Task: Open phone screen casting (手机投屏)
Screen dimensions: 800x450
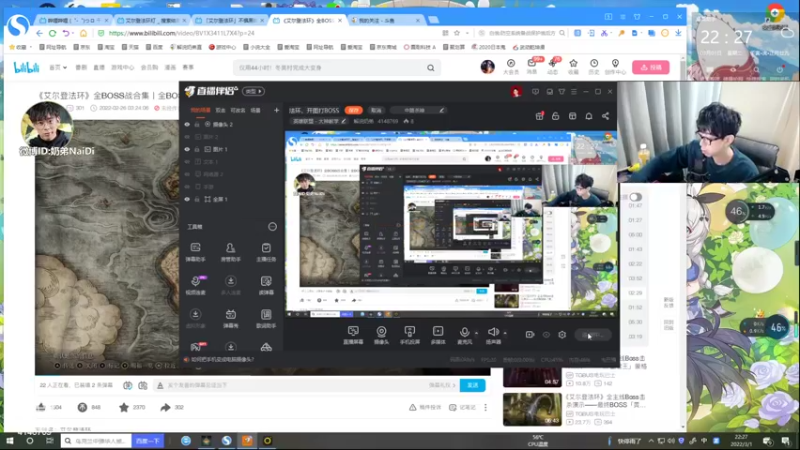Action: coord(410,335)
